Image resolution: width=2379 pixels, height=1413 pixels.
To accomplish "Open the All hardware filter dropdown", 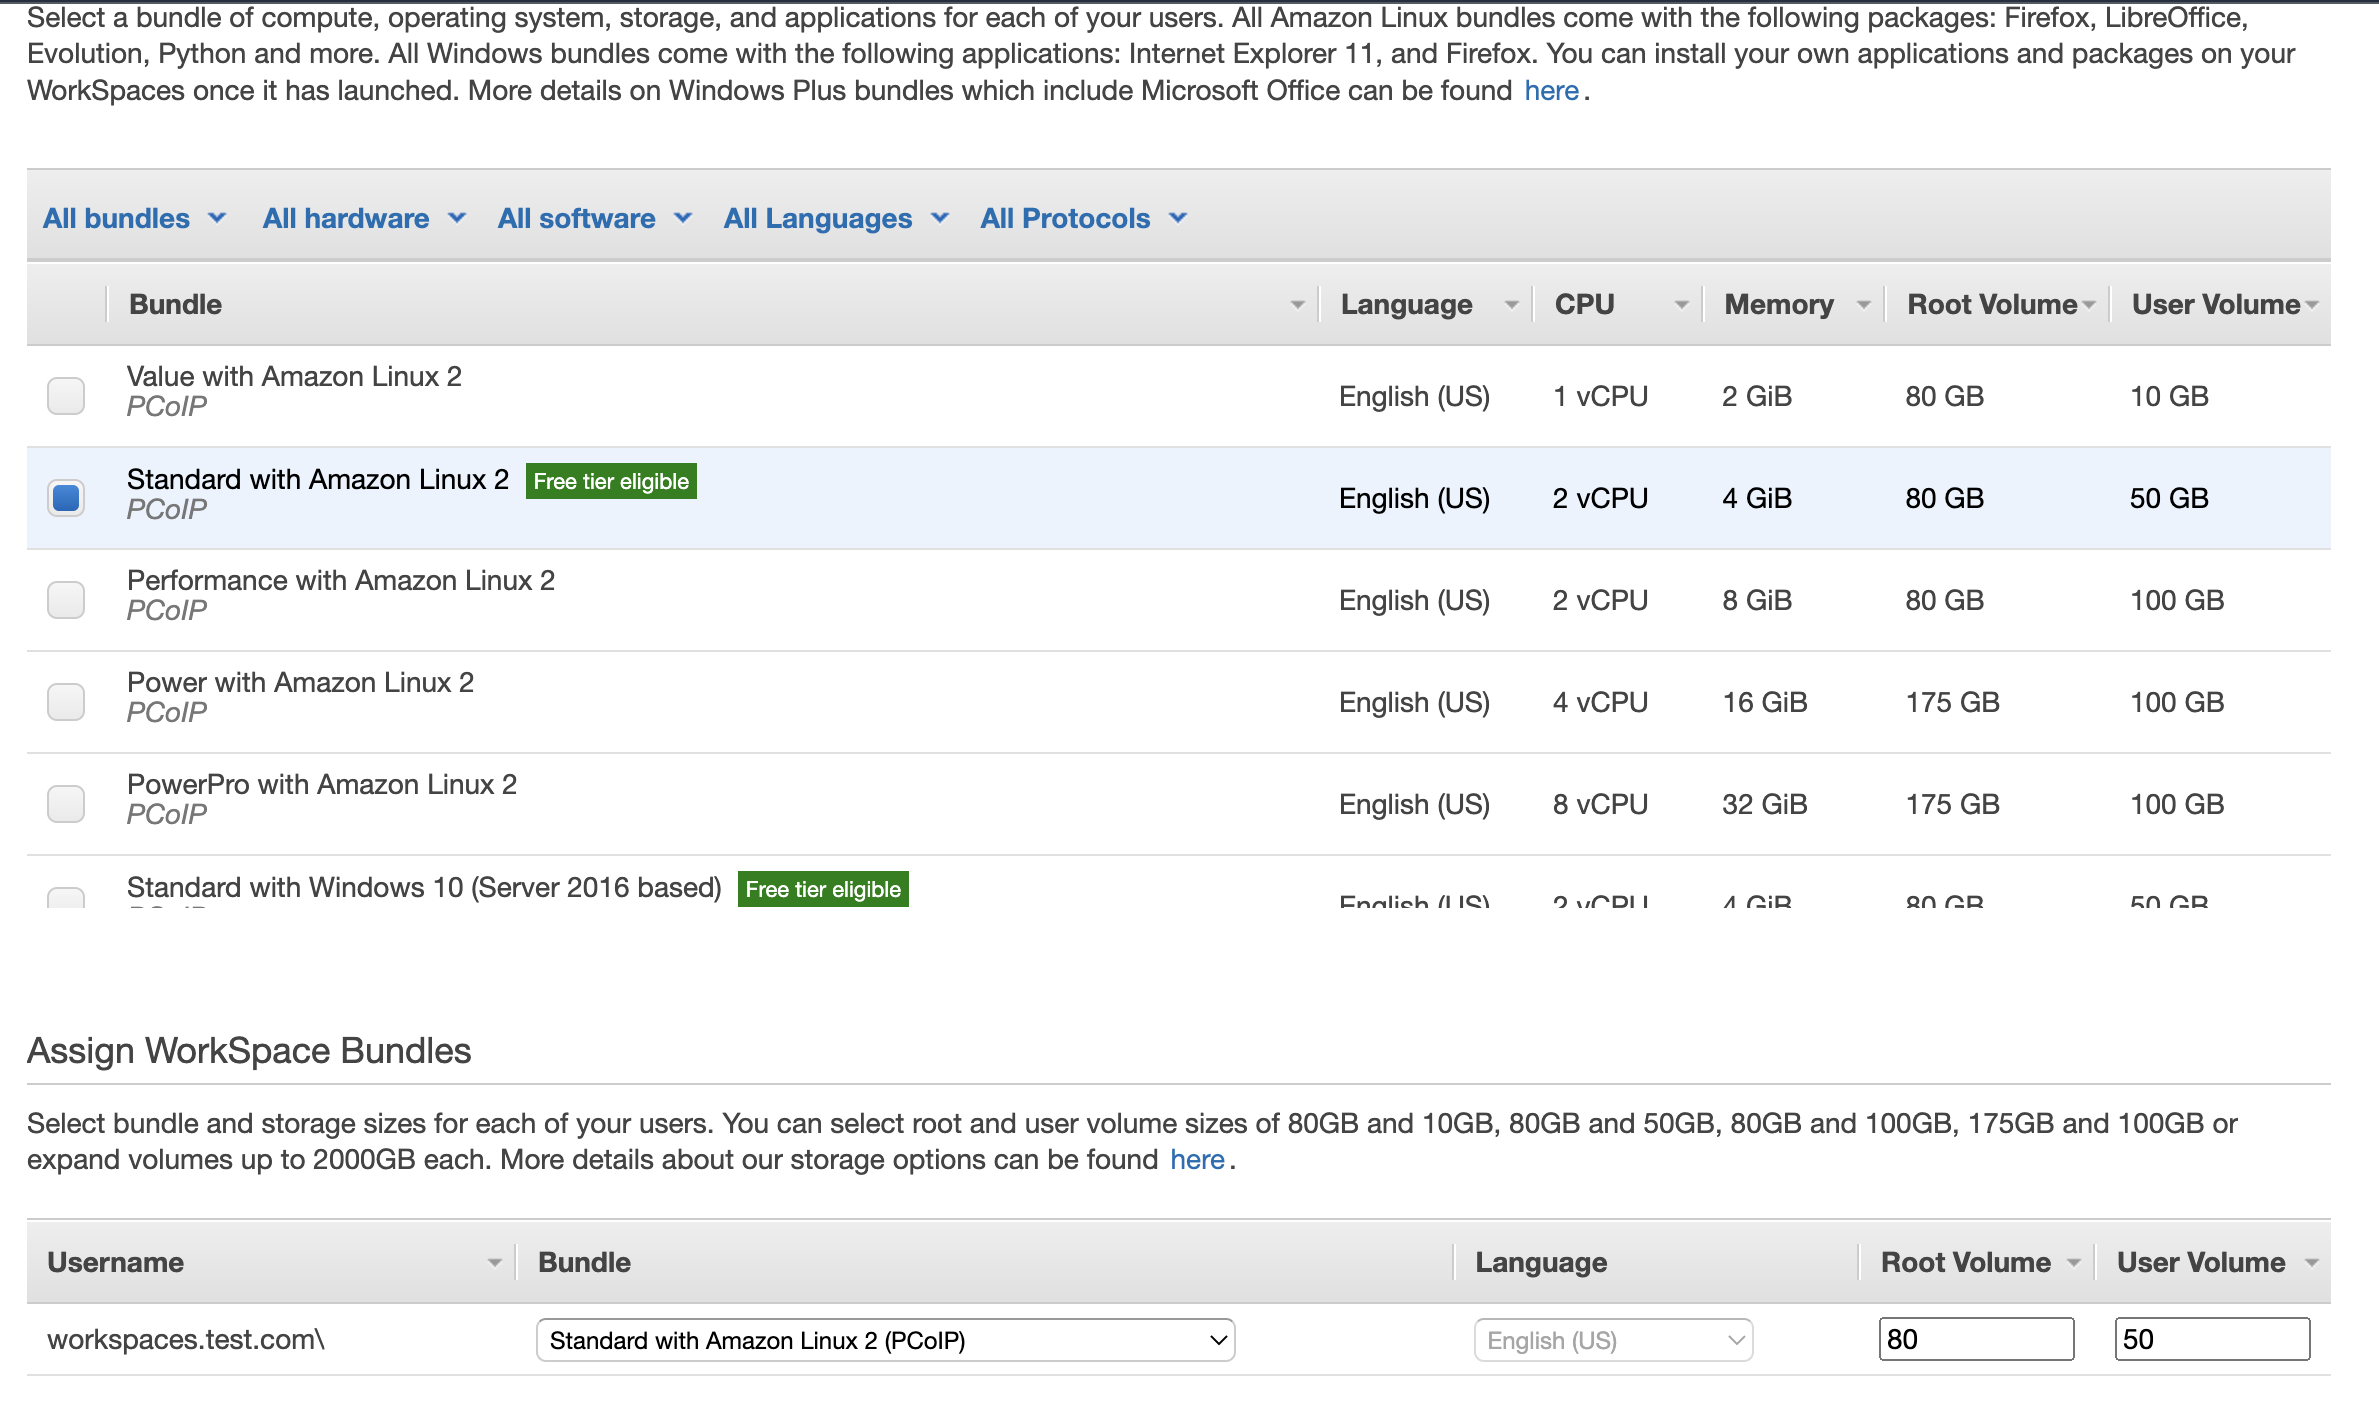I will (x=364, y=218).
